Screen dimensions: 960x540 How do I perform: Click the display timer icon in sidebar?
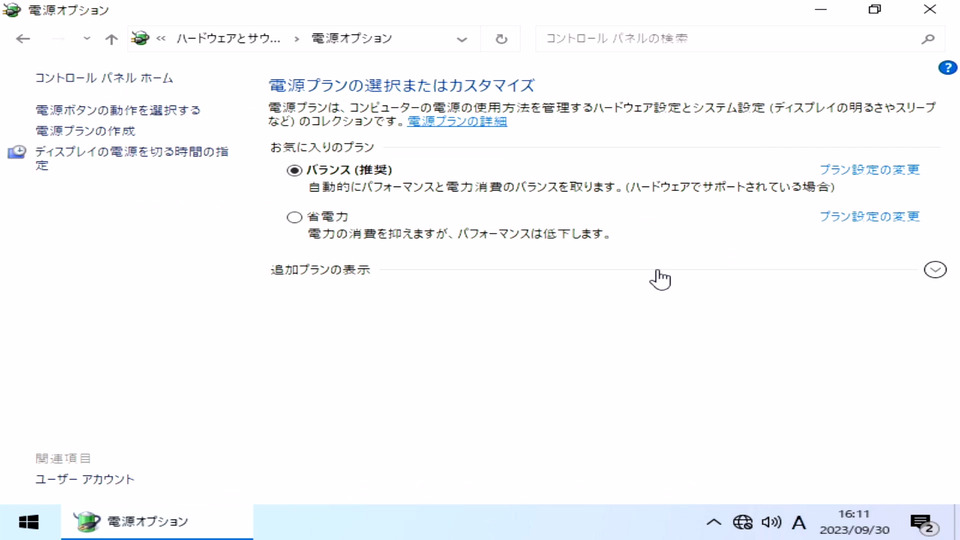click(x=17, y=152)
